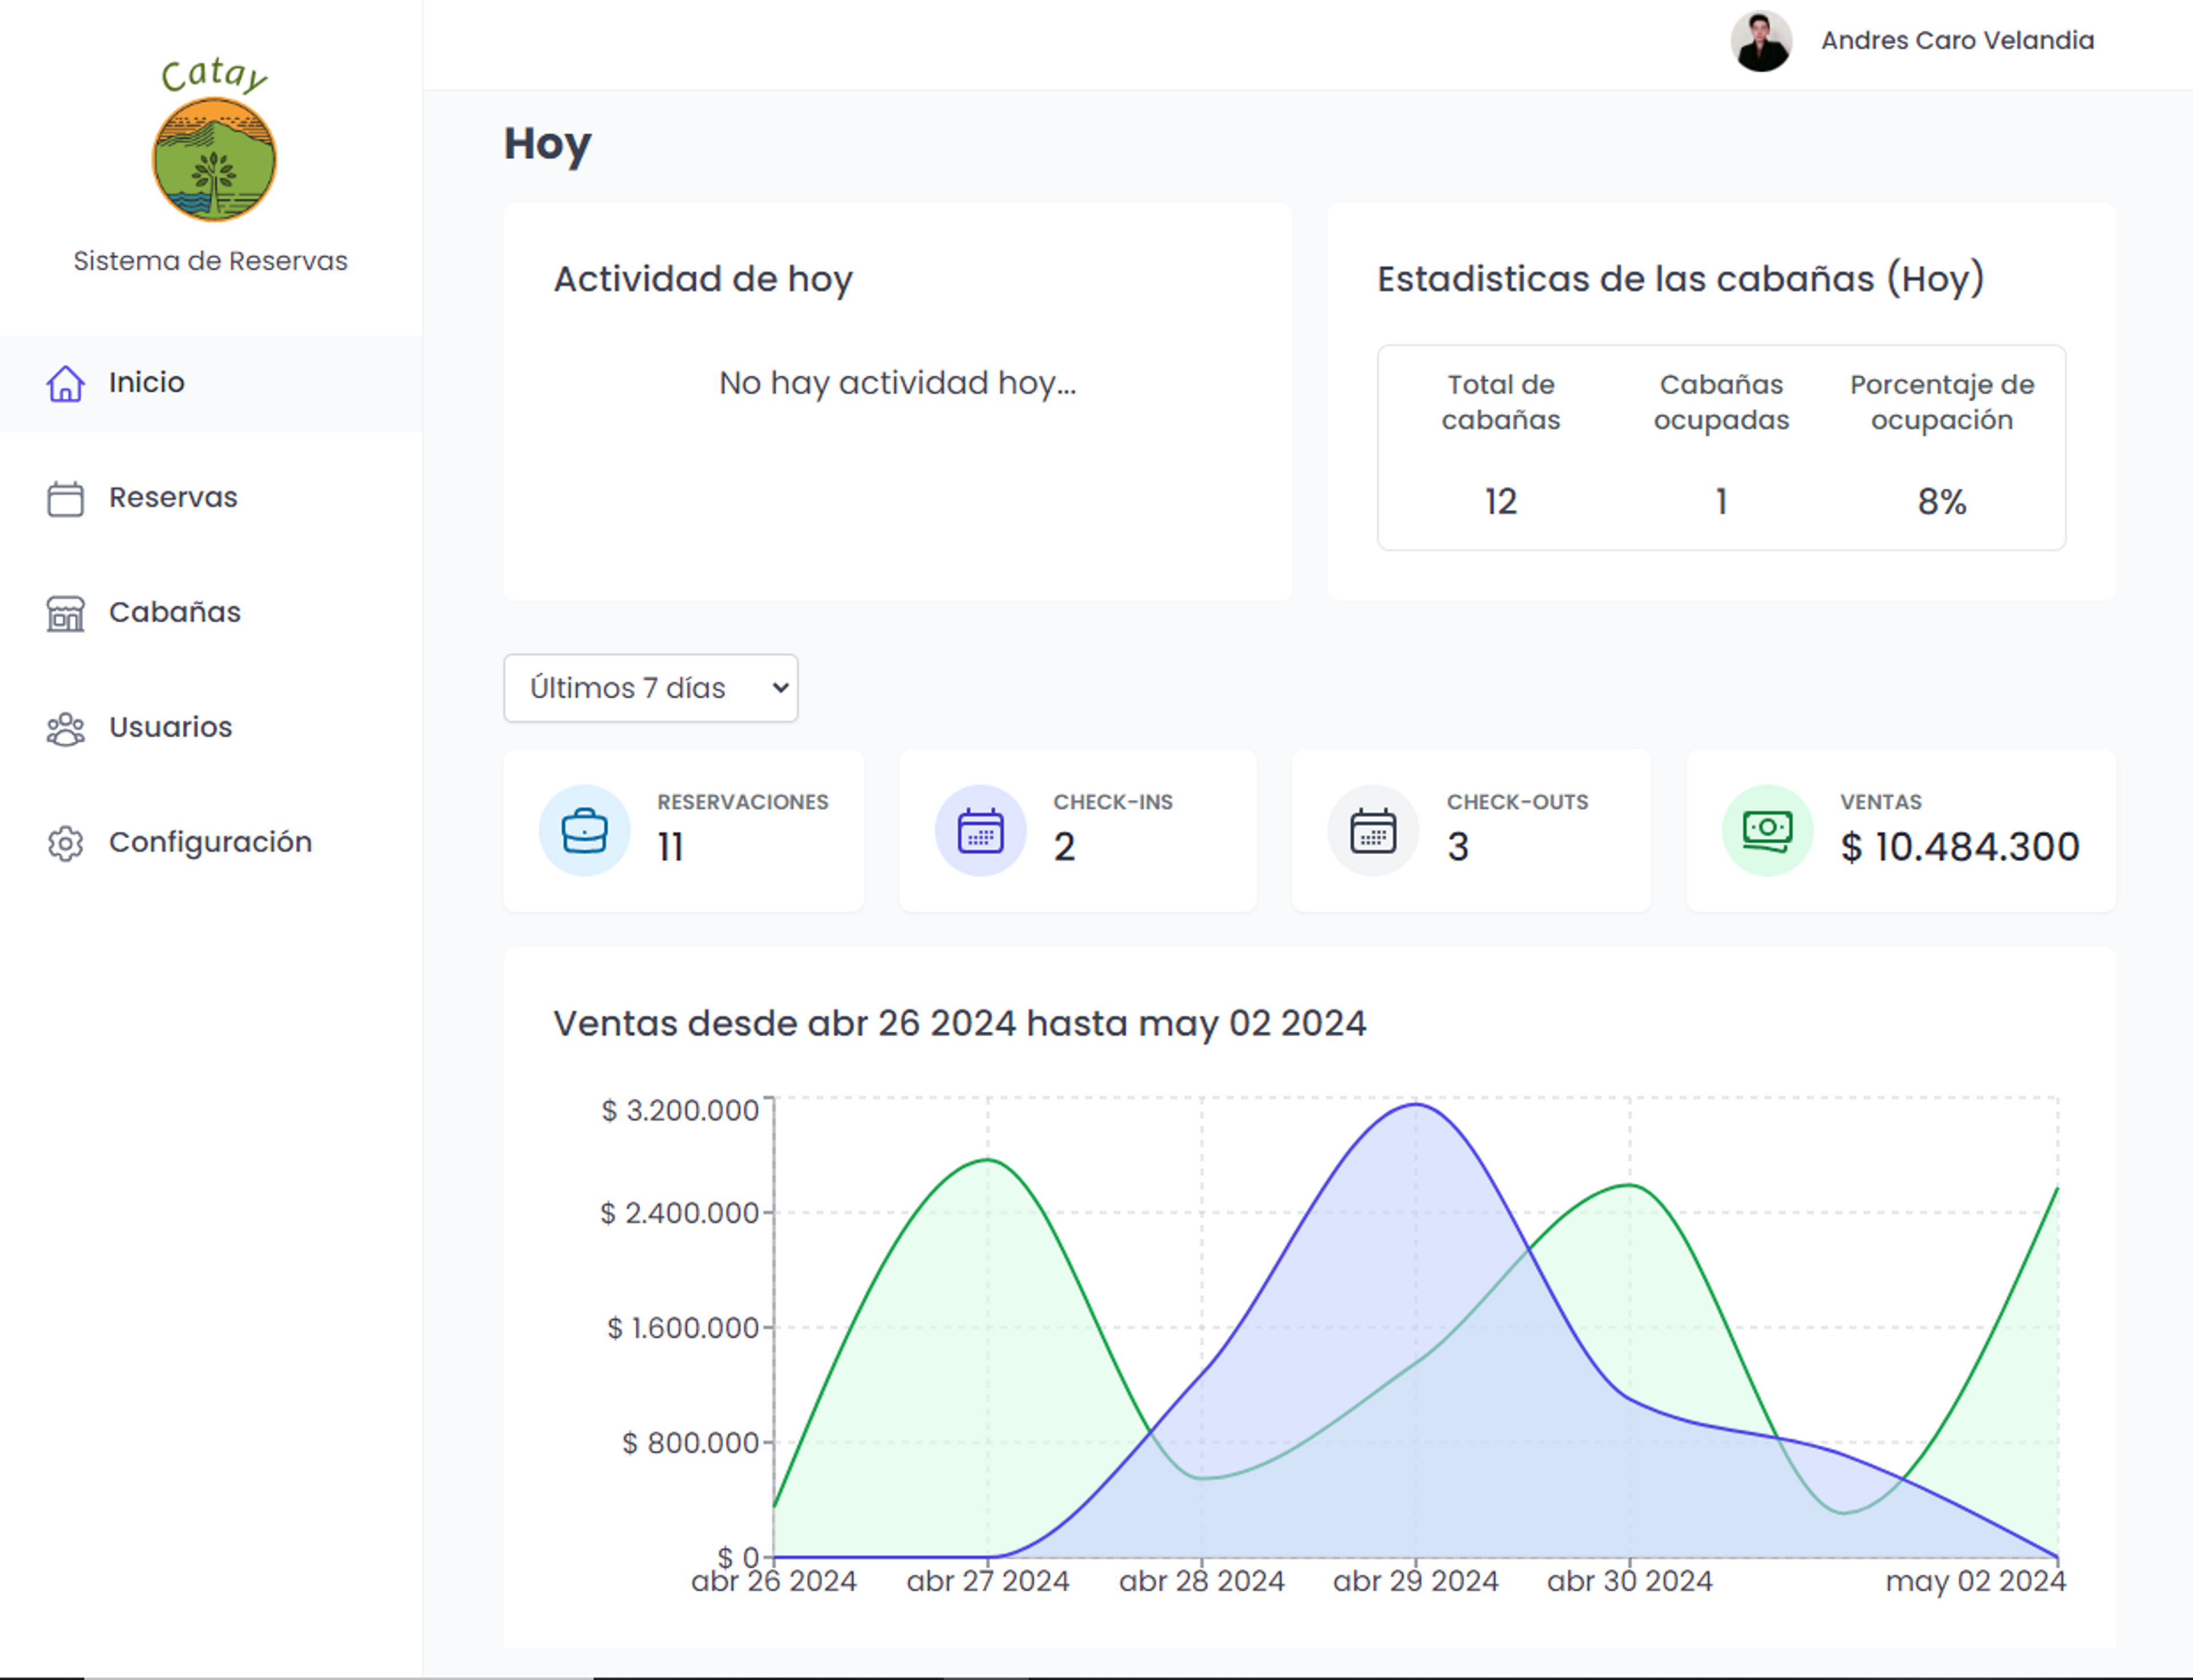Click the Check-ins count 2
2193x1680 pixels.
tap(1064, 848)
